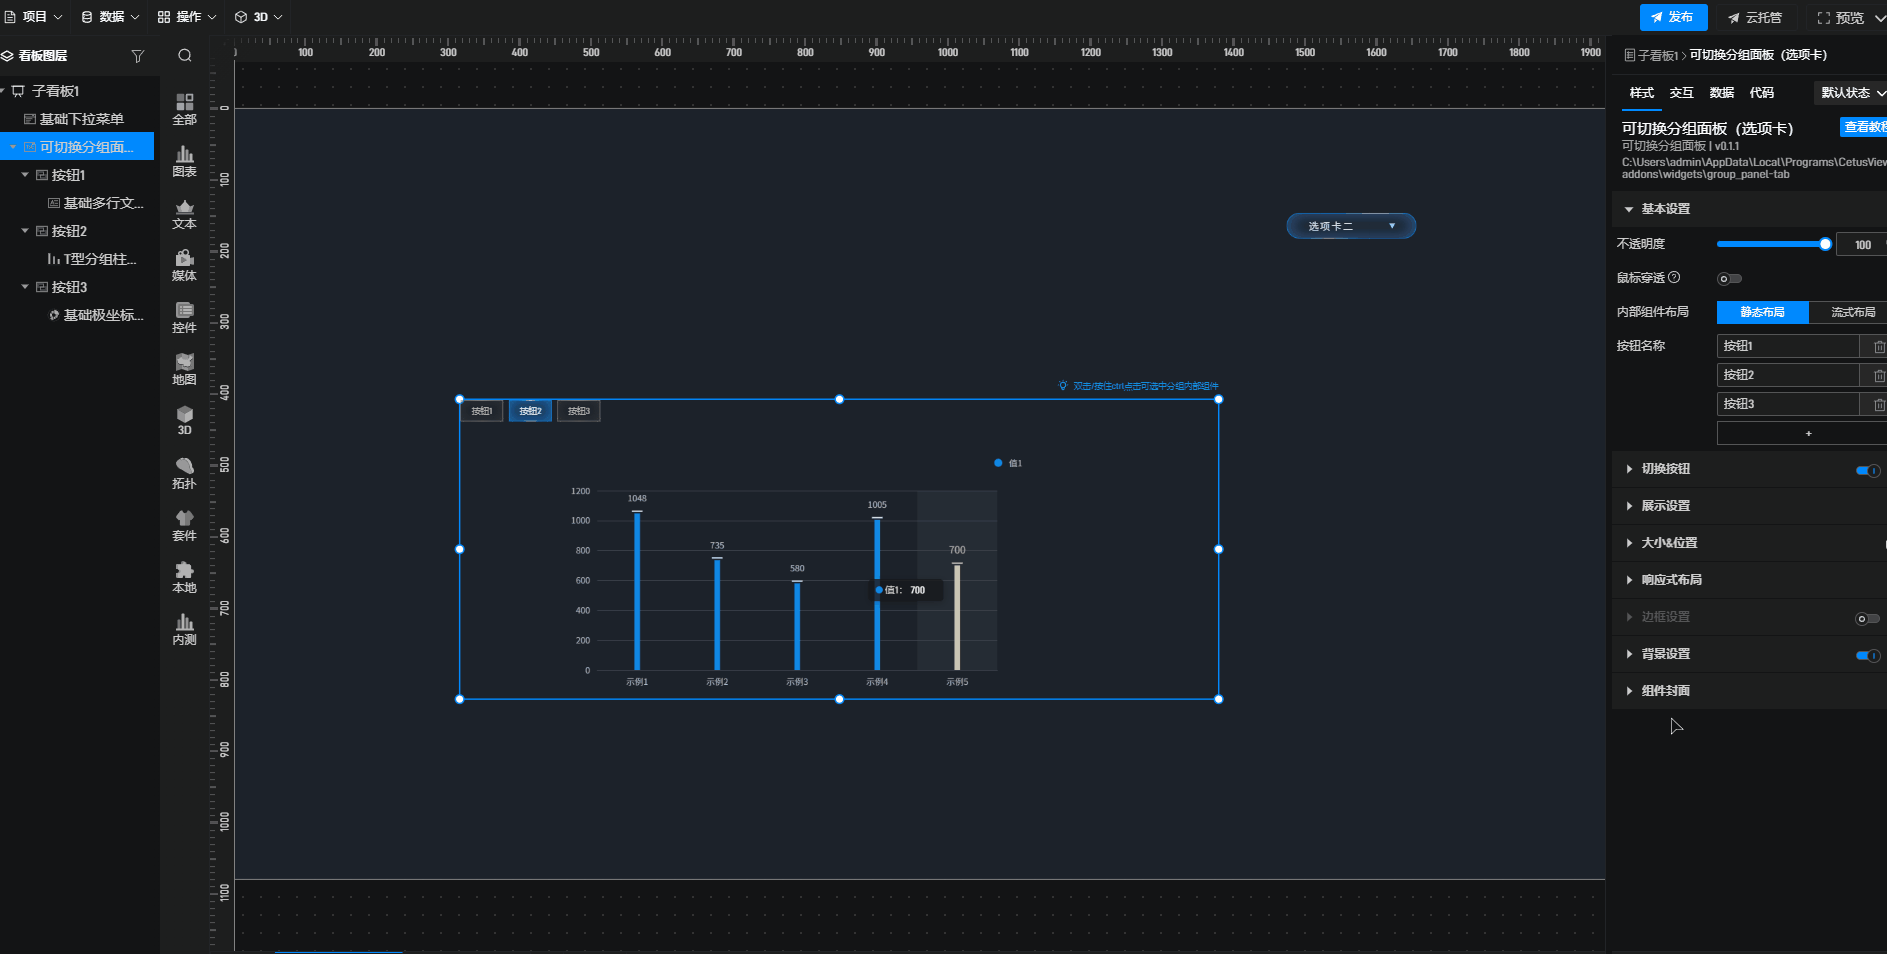Screen dimensions: 1887x954
Task: Click the layer filter funnel icon
Action: (x=138, y=56)
